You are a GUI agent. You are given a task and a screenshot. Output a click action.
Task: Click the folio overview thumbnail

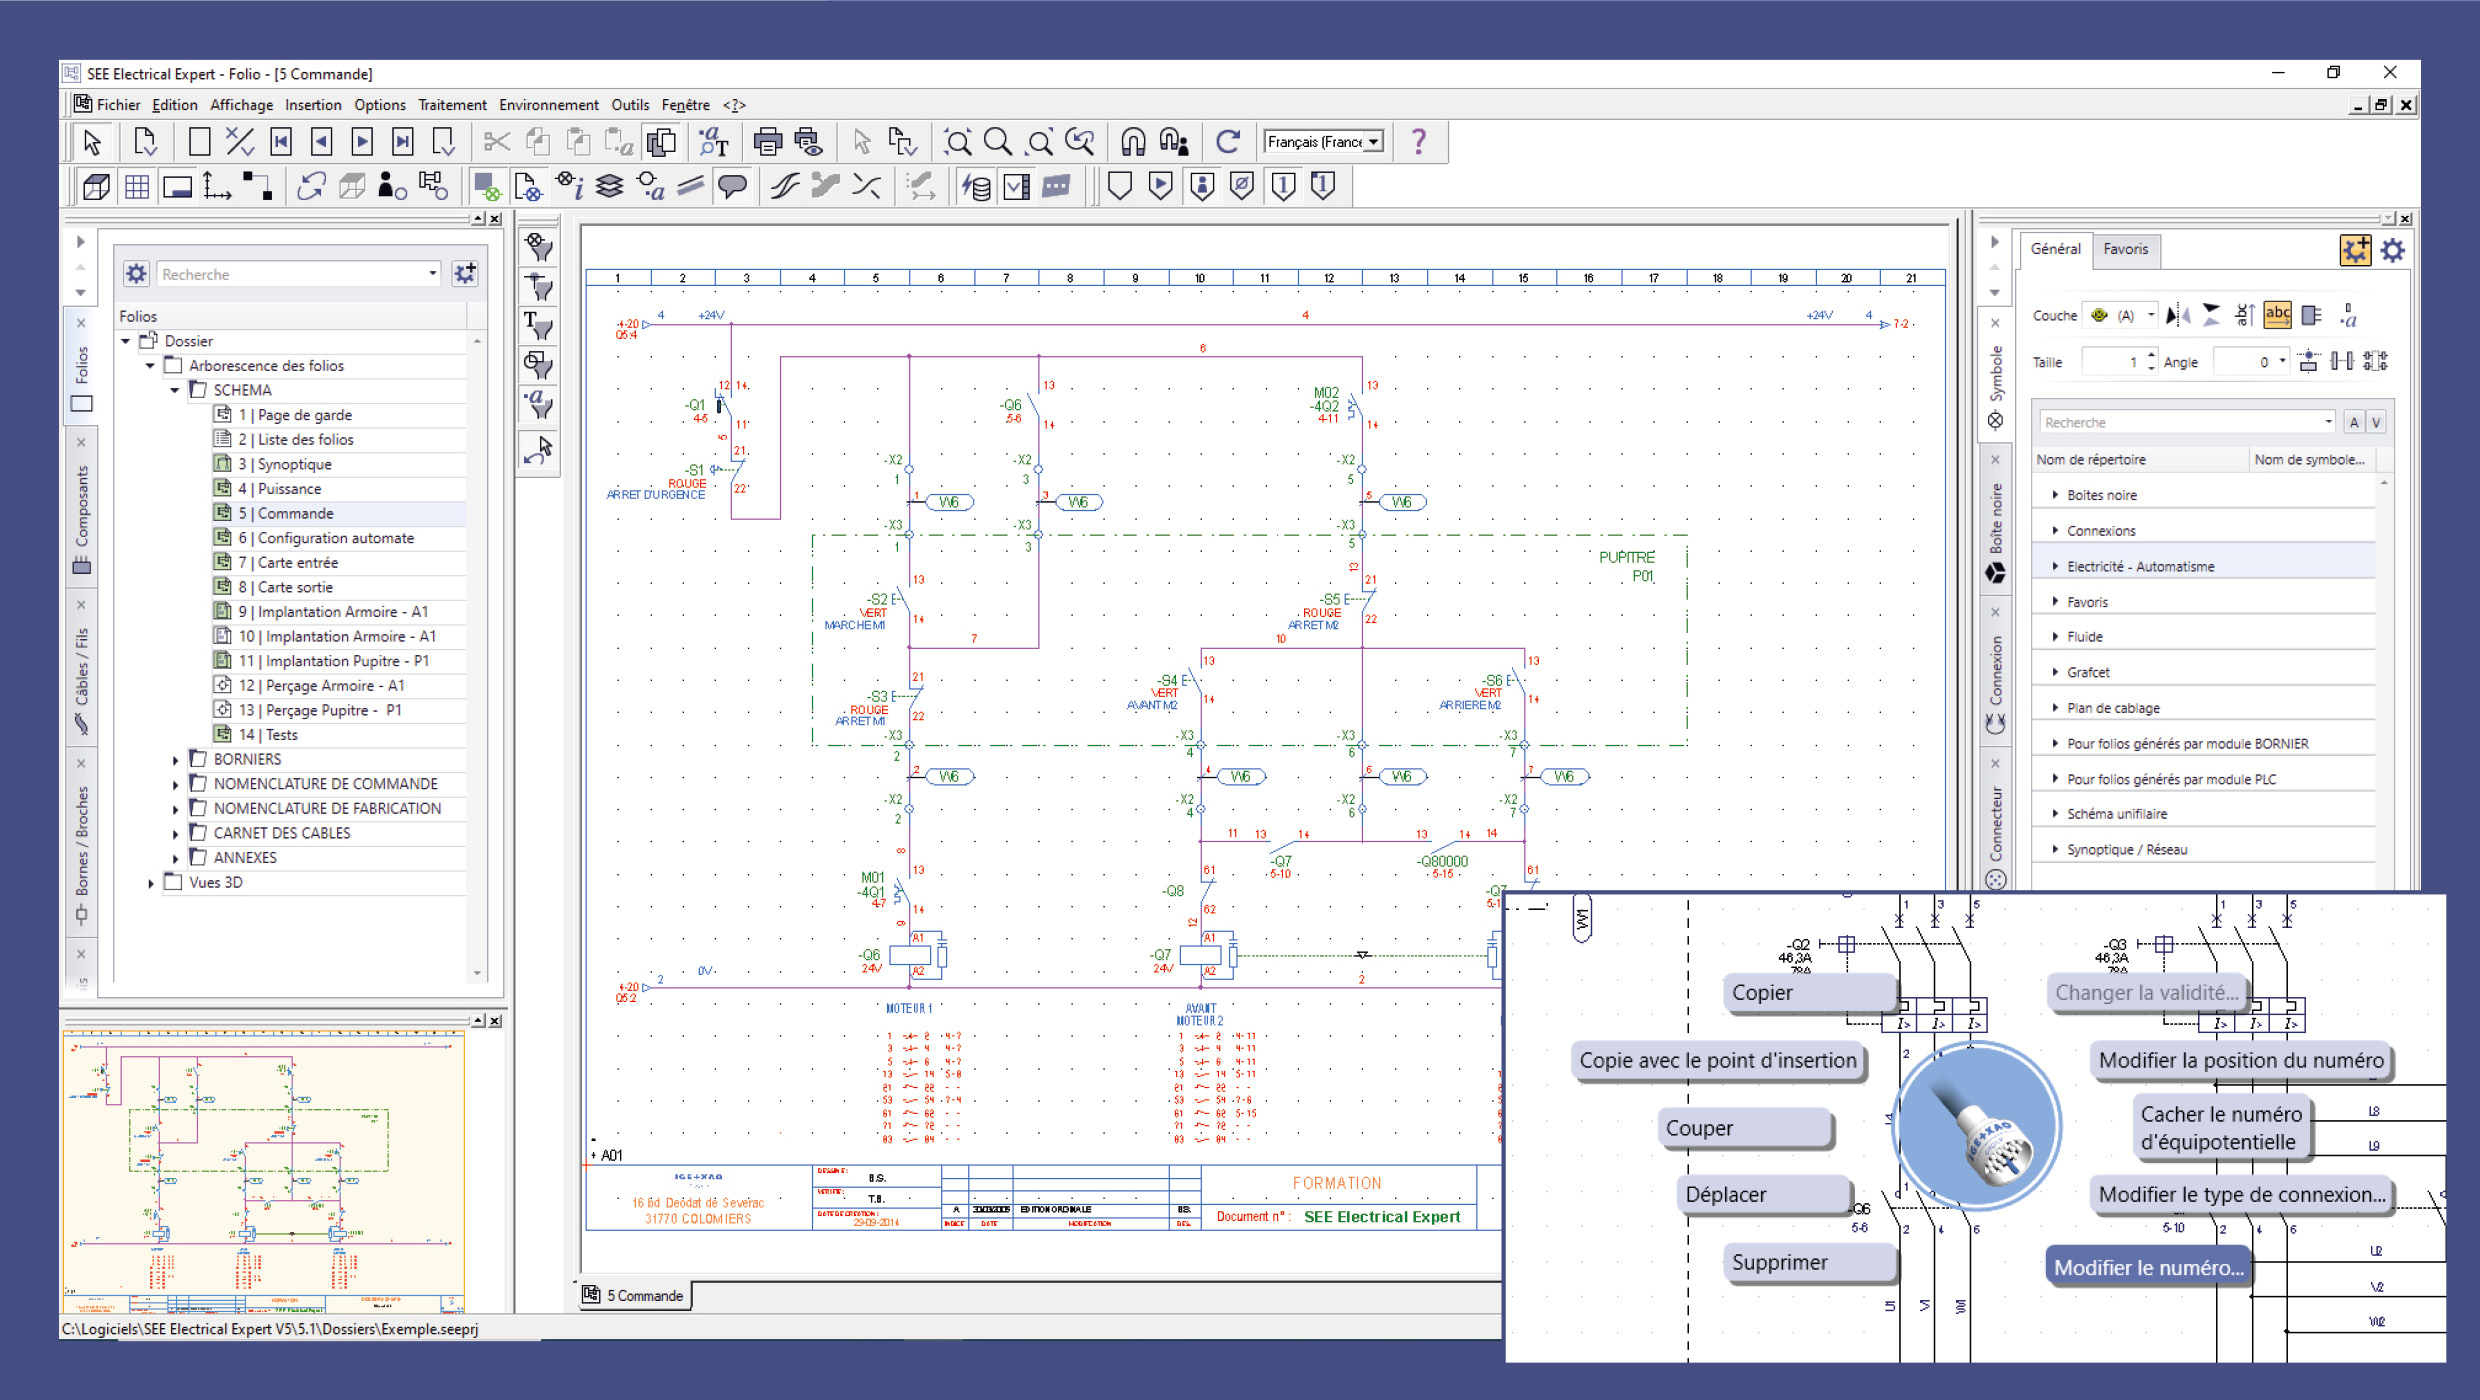tap(264, 1172)
